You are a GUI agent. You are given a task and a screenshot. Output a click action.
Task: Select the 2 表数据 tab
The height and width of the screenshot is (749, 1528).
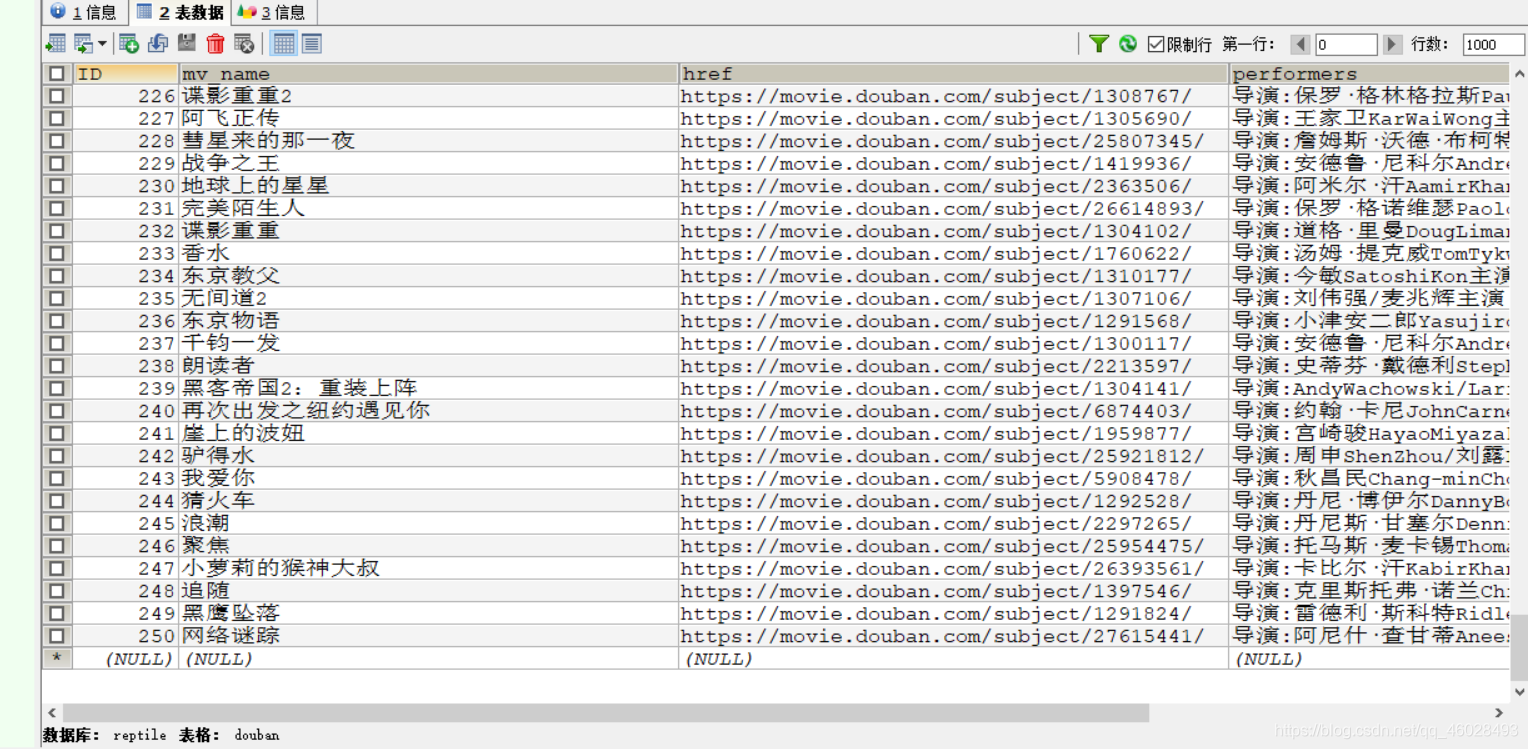click(x=180, y=12)
